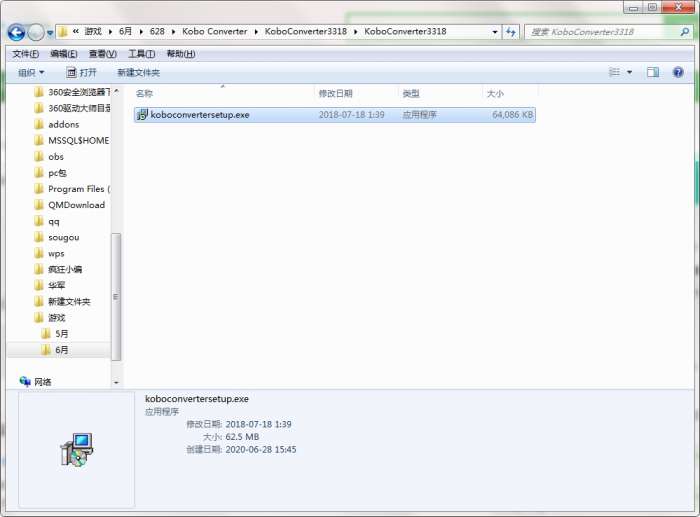This screenshot has width=700, height=517.
Task: Click the large installer thumbnail in details pane
Action: (76, 449)
